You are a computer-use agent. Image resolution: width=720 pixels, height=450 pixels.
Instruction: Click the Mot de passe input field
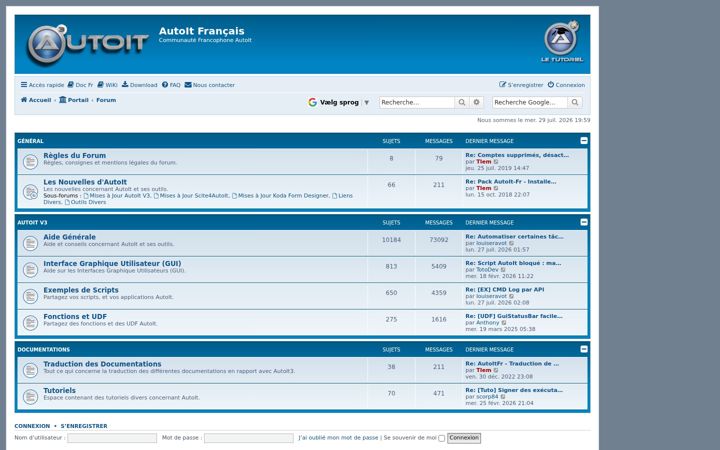click(x=249, y=438)
